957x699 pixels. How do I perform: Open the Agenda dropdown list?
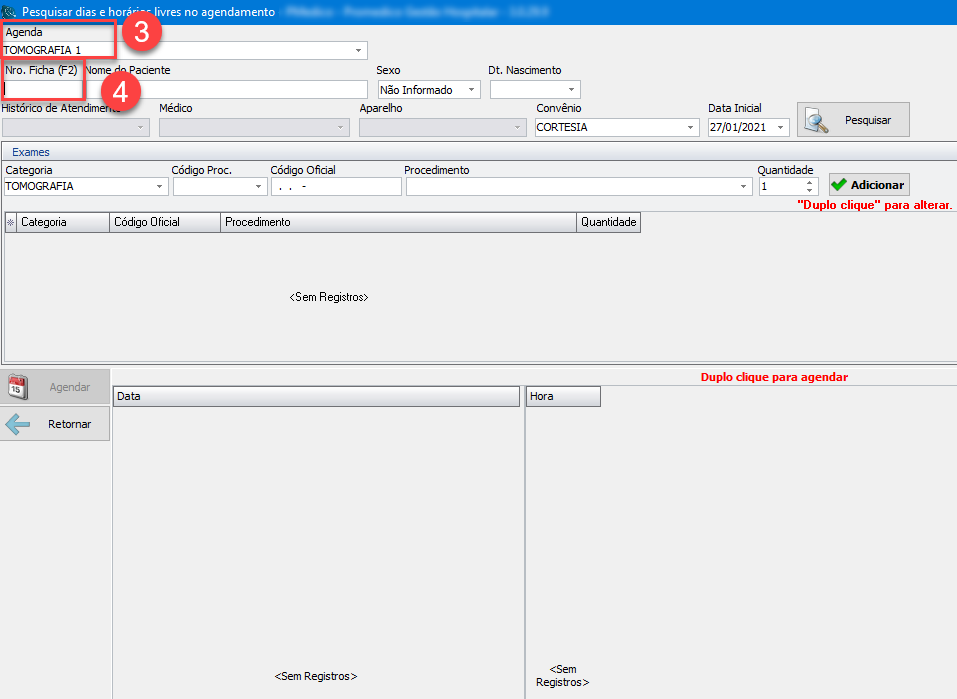[358, 50]
